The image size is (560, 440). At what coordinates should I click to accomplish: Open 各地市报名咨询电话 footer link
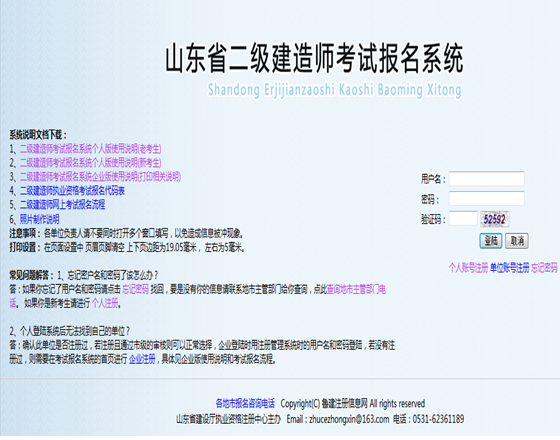(x=245, y=404)
